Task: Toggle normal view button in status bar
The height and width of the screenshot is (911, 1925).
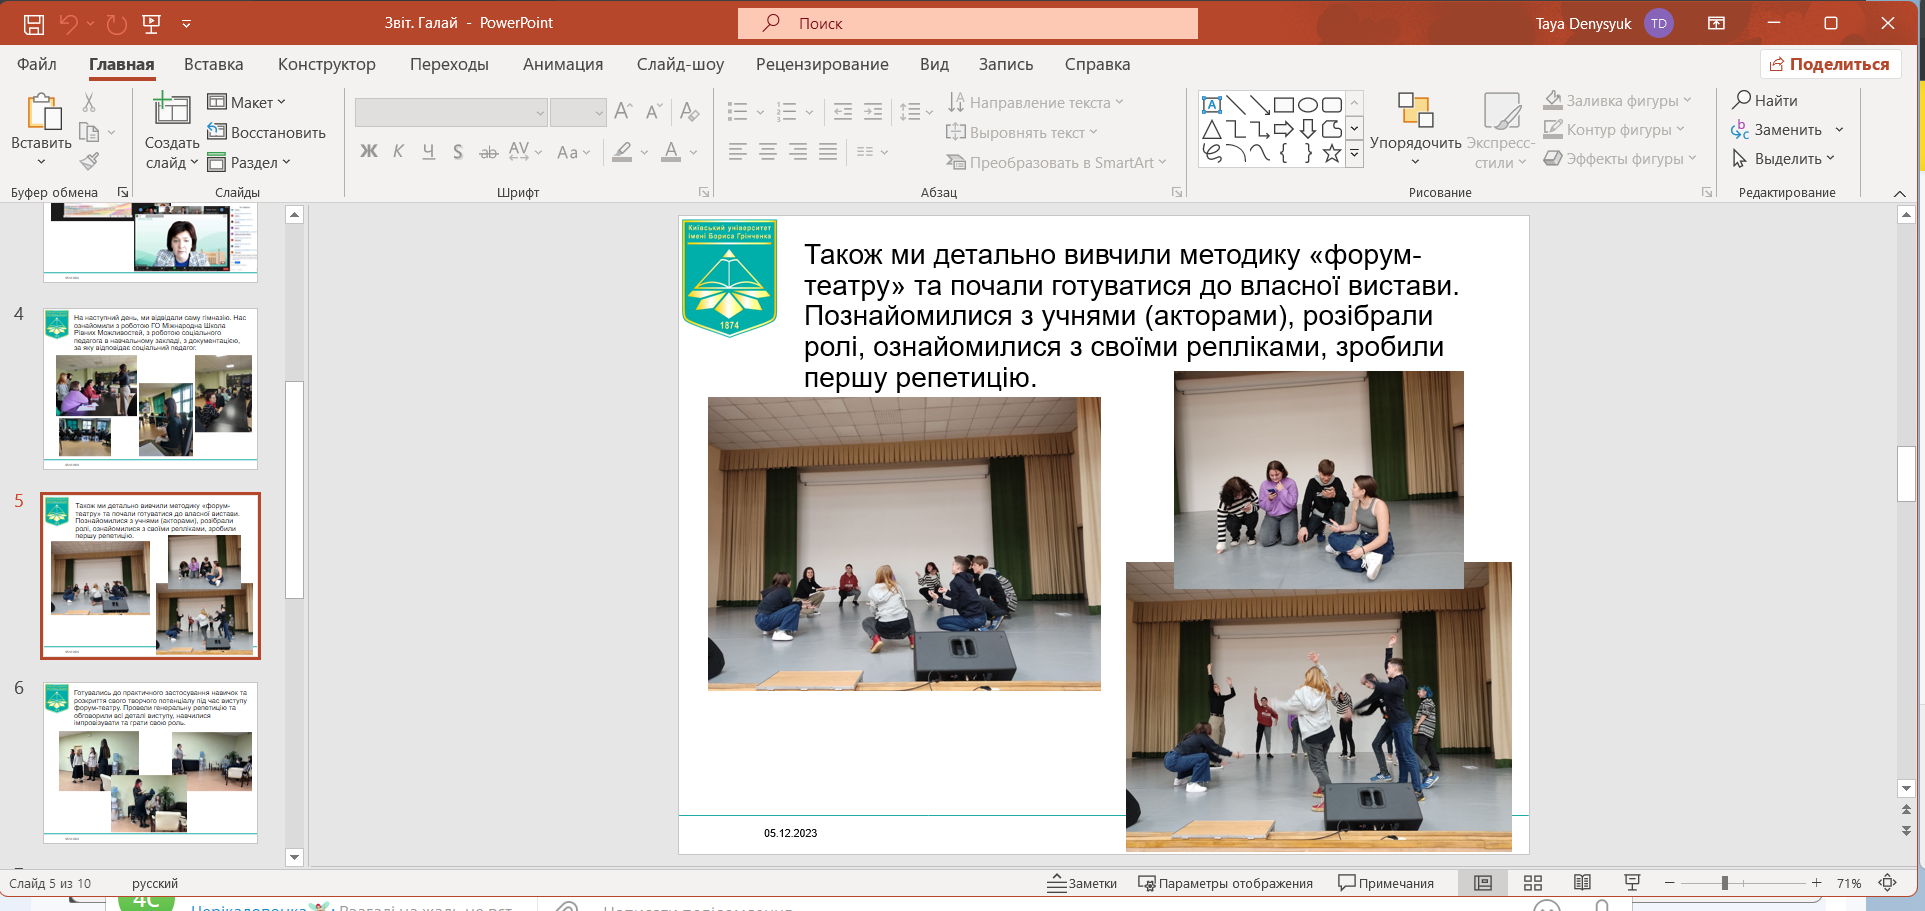Action: pyautogui.click(x=1483, y=883)
